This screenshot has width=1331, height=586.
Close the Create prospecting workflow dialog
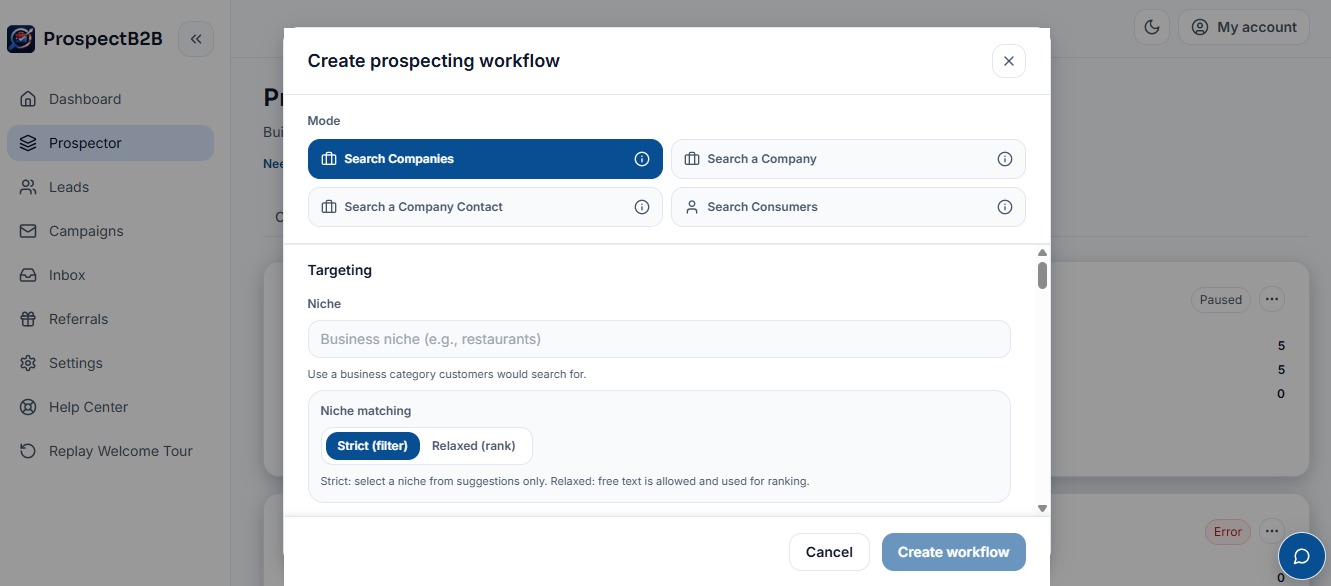tap(1008, 61)
